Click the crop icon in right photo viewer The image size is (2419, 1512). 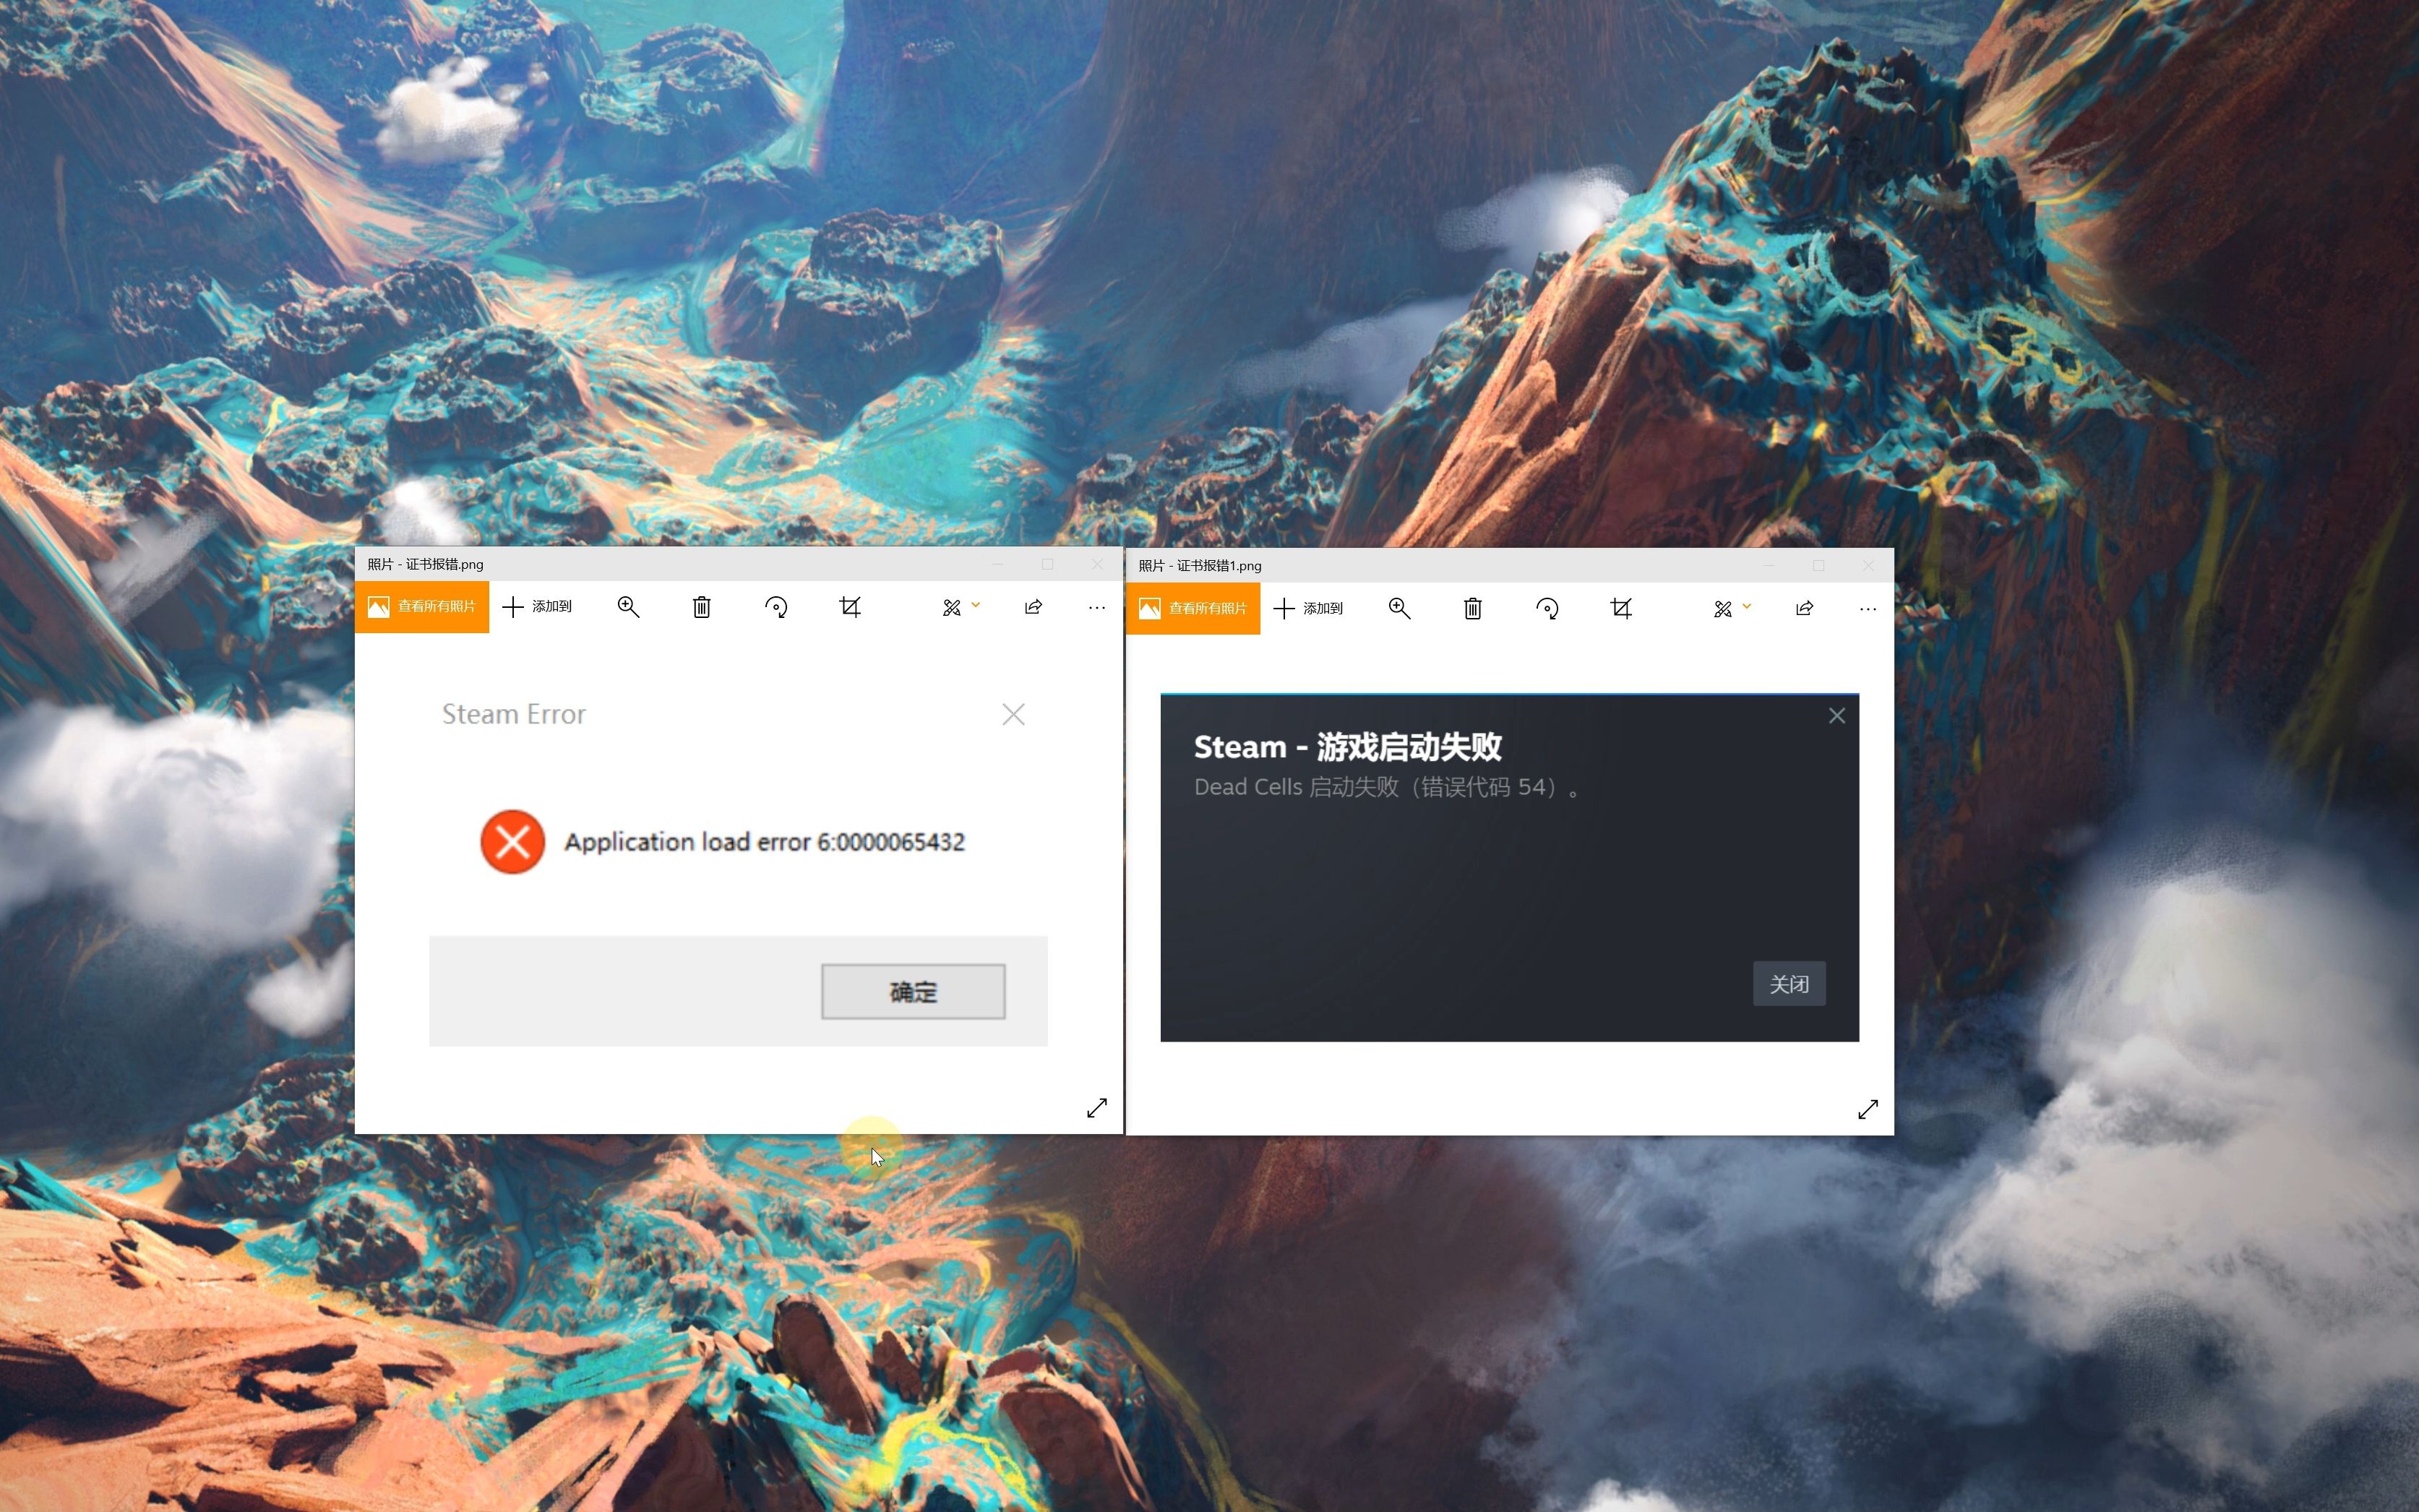[x=1620, y=608]
